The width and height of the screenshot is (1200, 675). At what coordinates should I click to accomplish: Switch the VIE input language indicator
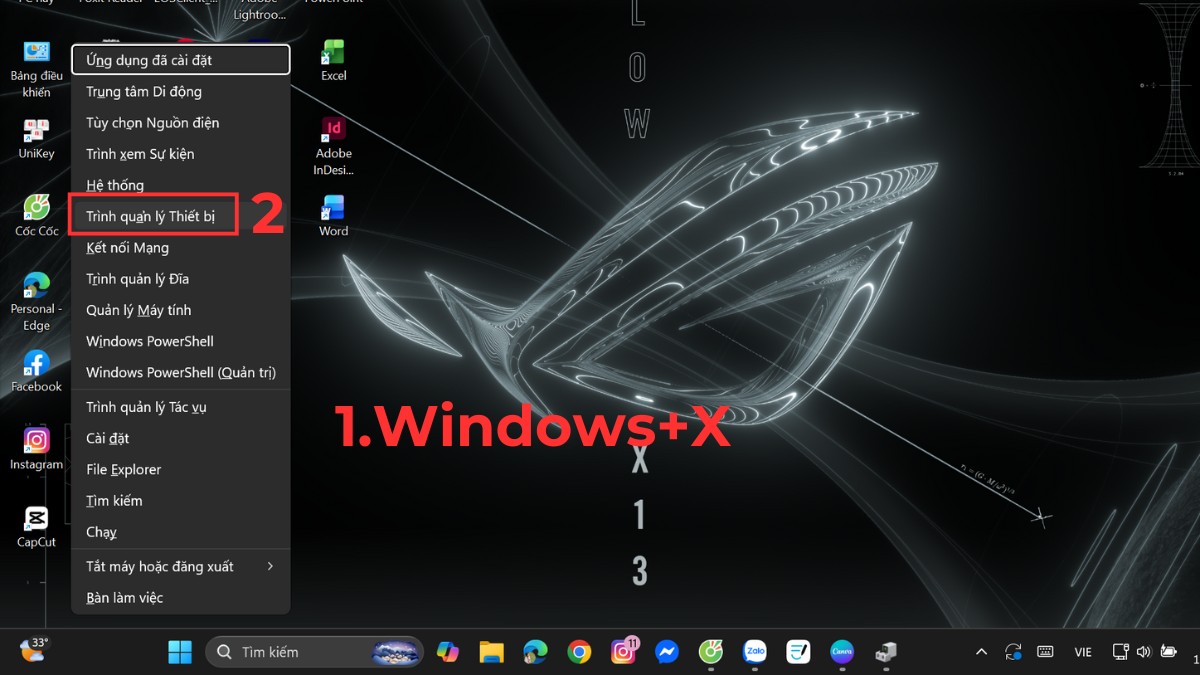1083,652
